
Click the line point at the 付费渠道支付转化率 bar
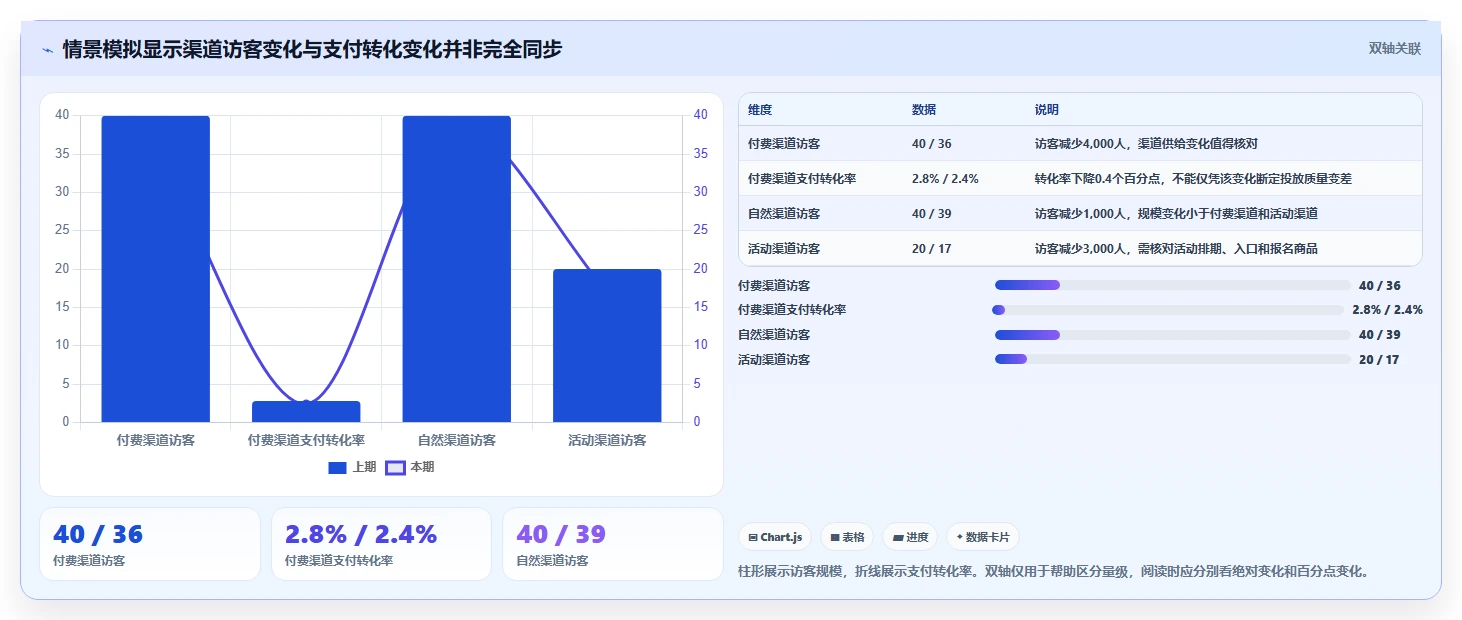(306, 403)
